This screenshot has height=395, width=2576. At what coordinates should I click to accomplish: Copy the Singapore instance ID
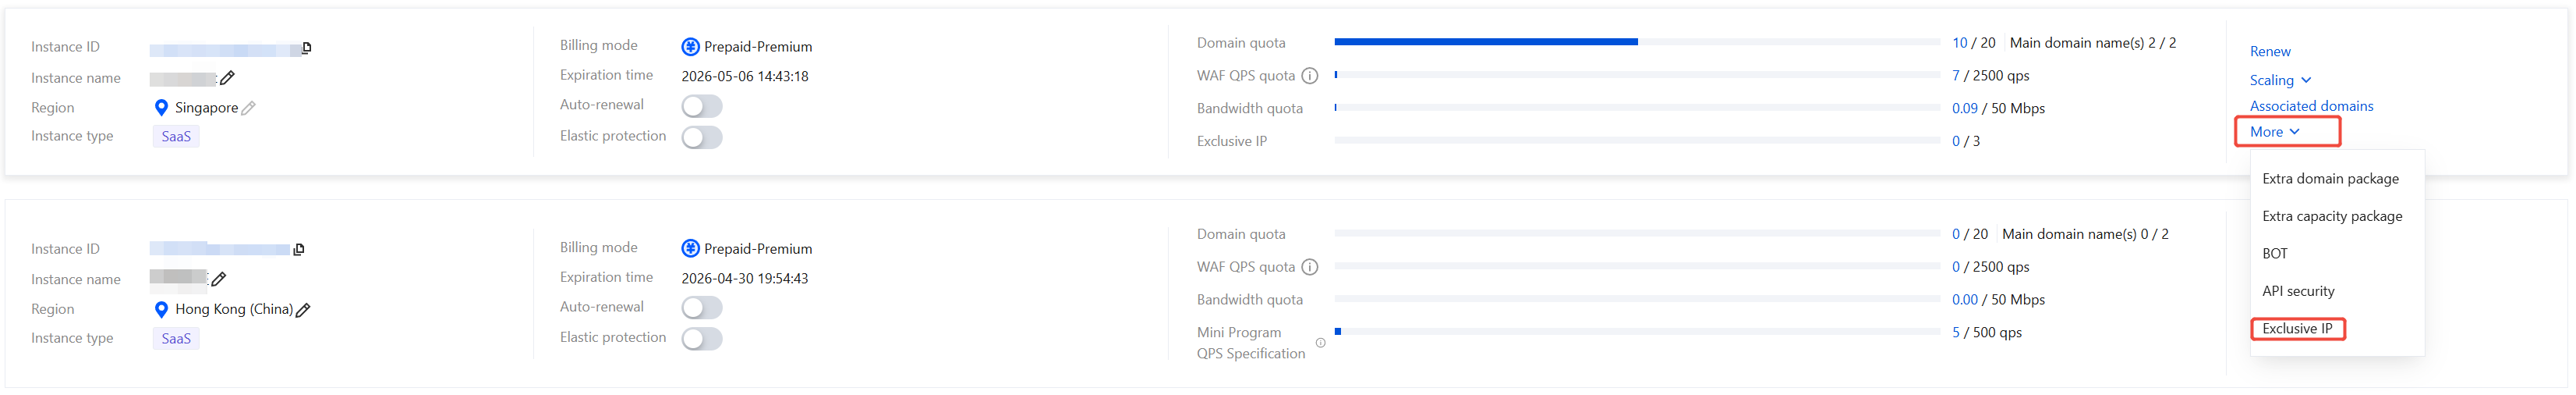coord(307,47)
